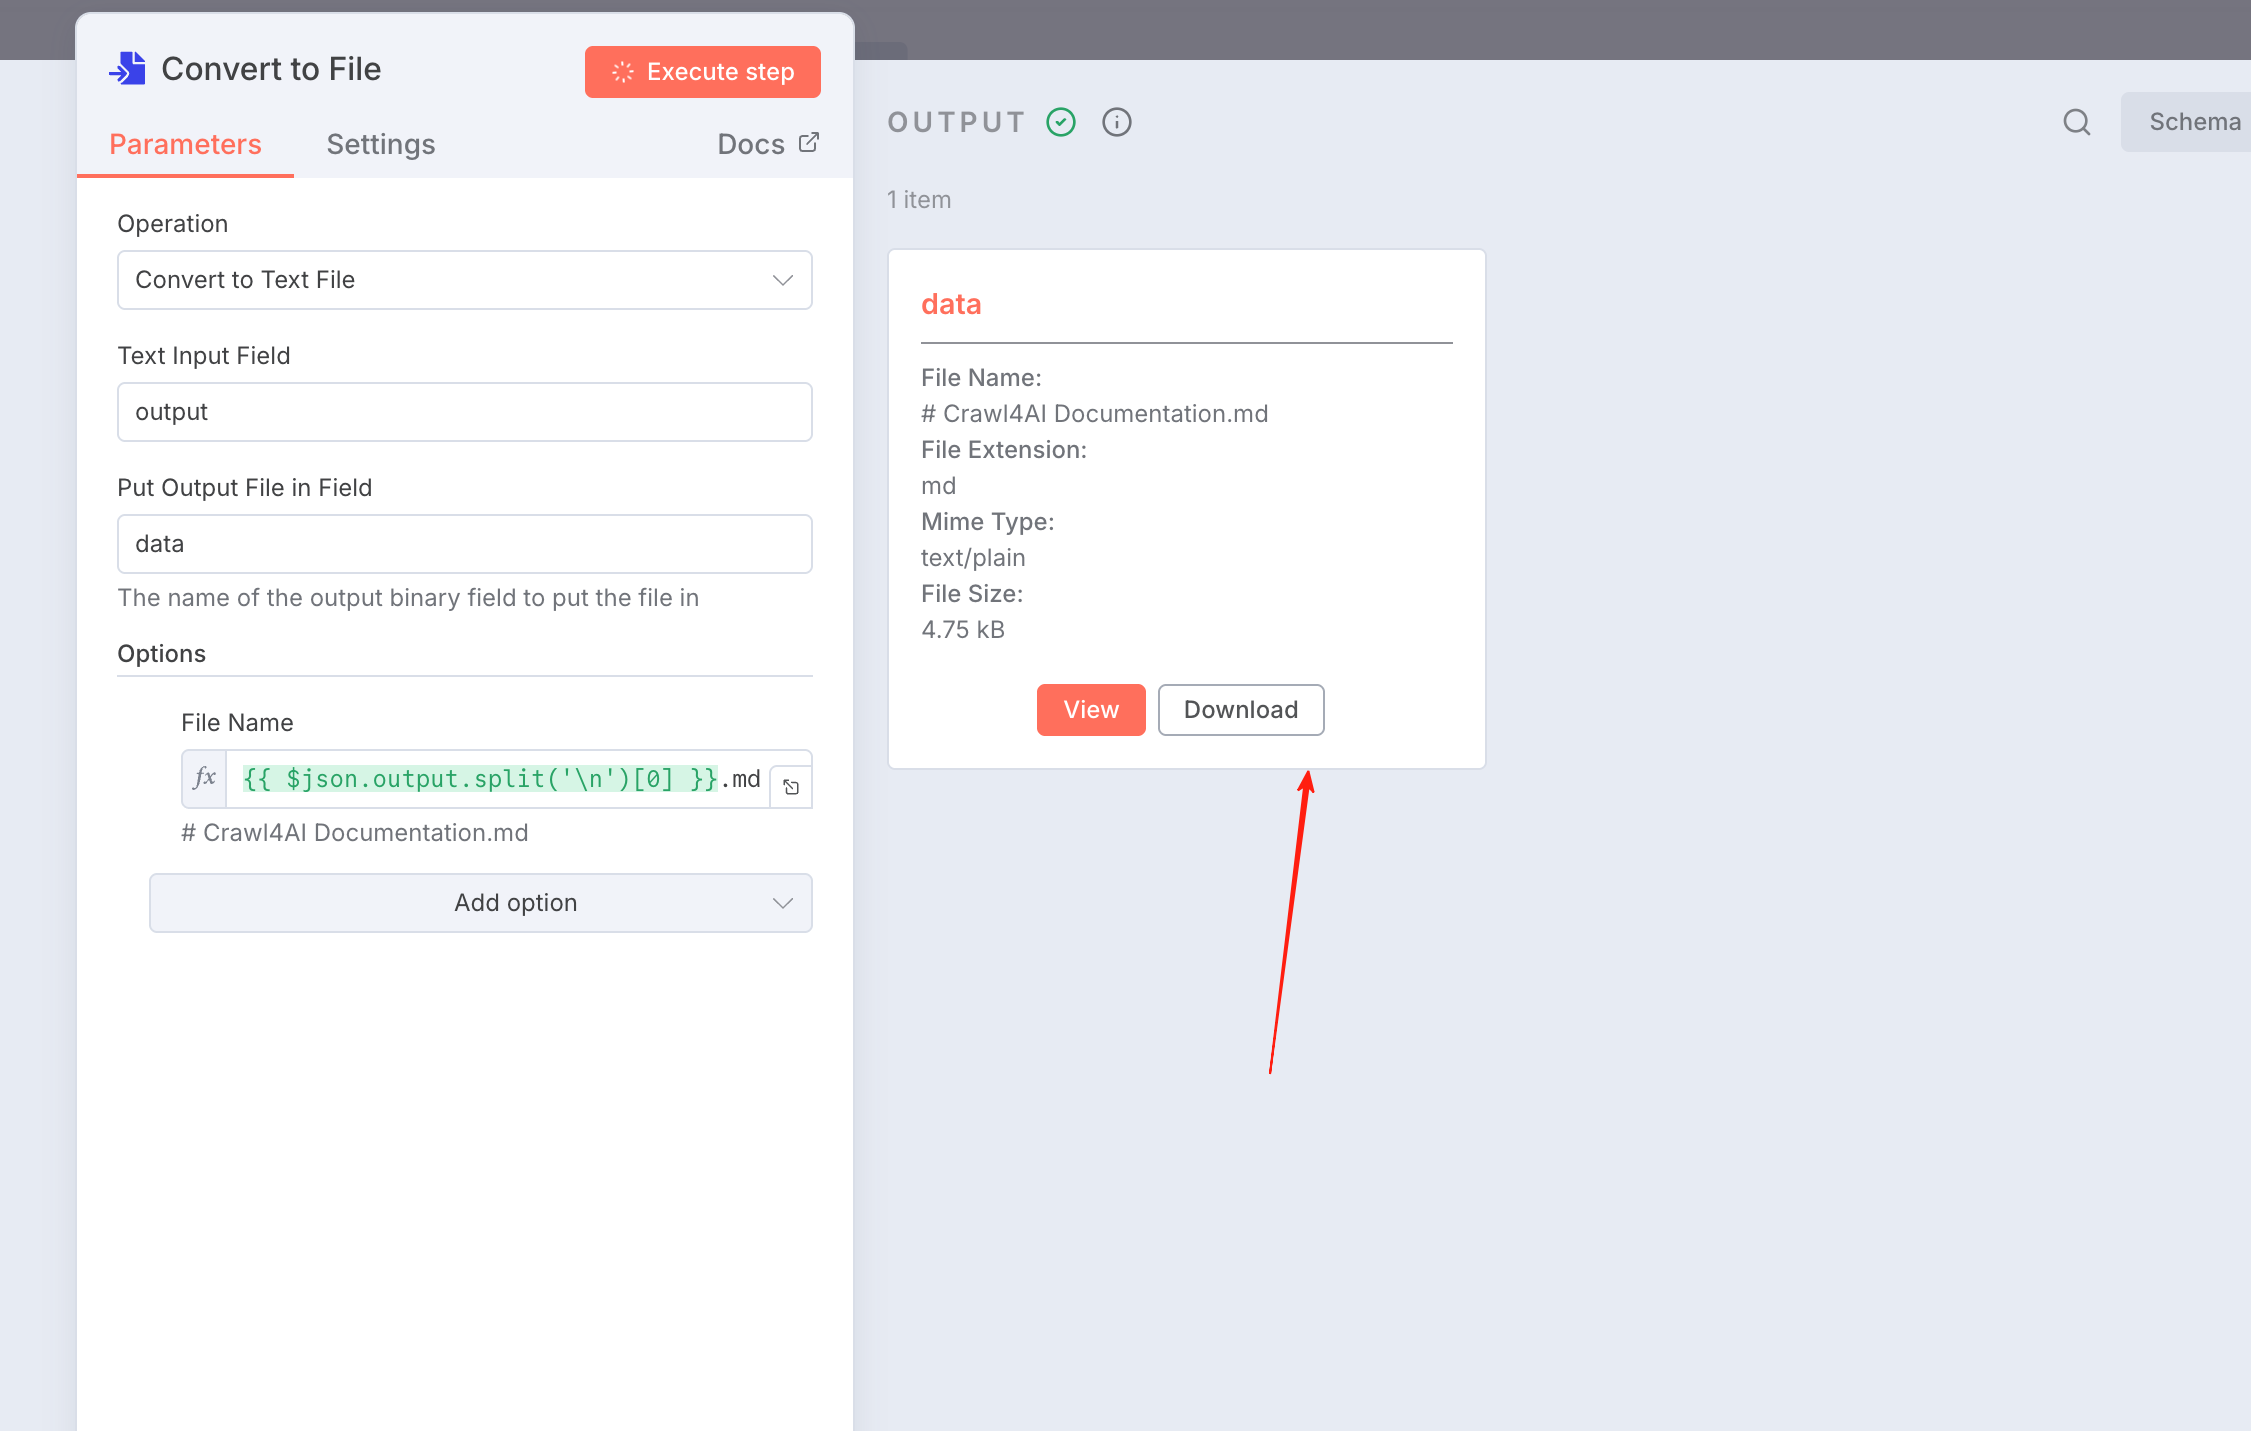Open expression editor expand icon

point(791,787)
